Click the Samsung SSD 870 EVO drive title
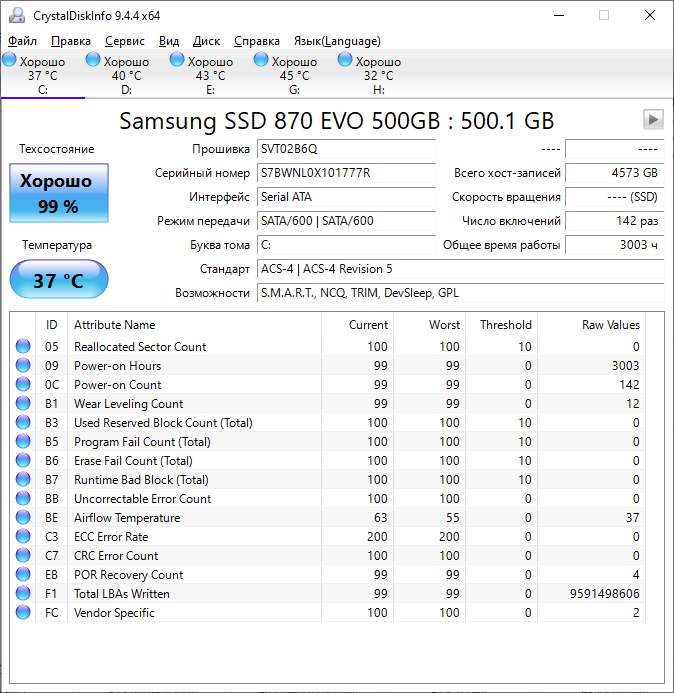 [336, 121]
